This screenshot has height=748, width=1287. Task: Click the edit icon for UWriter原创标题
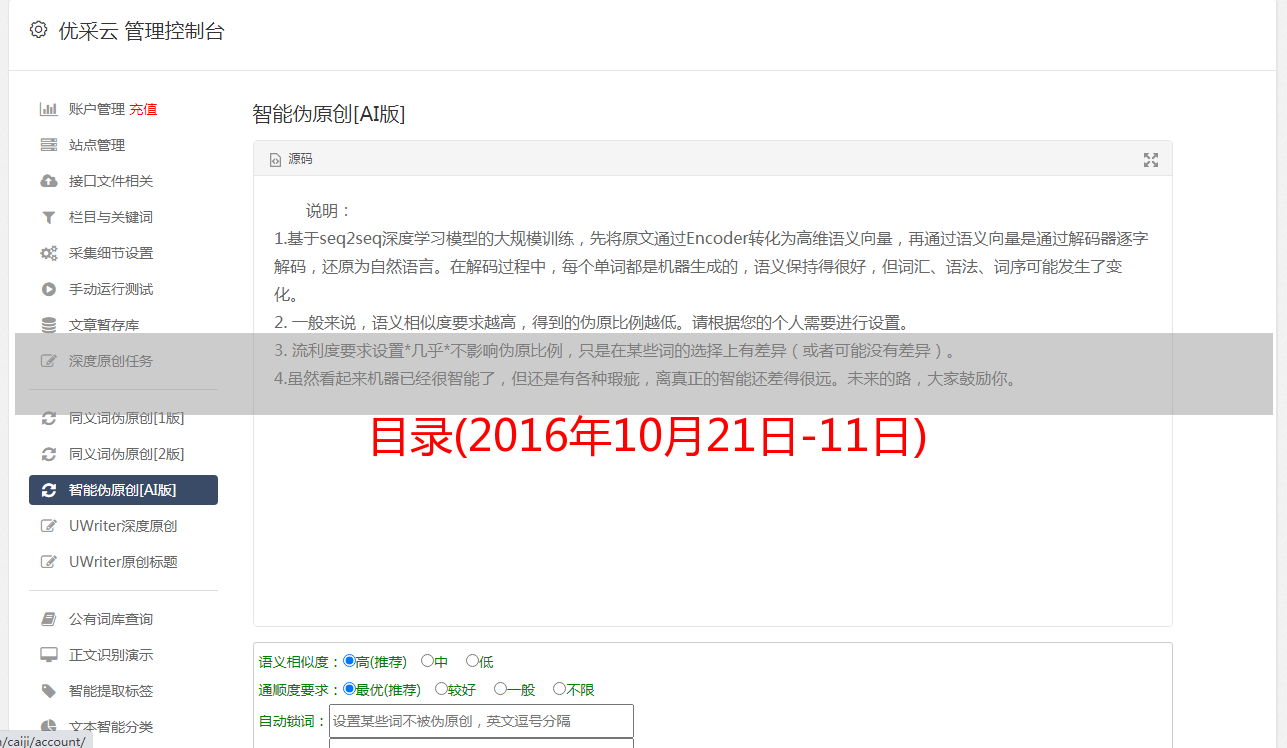[48, 562]
